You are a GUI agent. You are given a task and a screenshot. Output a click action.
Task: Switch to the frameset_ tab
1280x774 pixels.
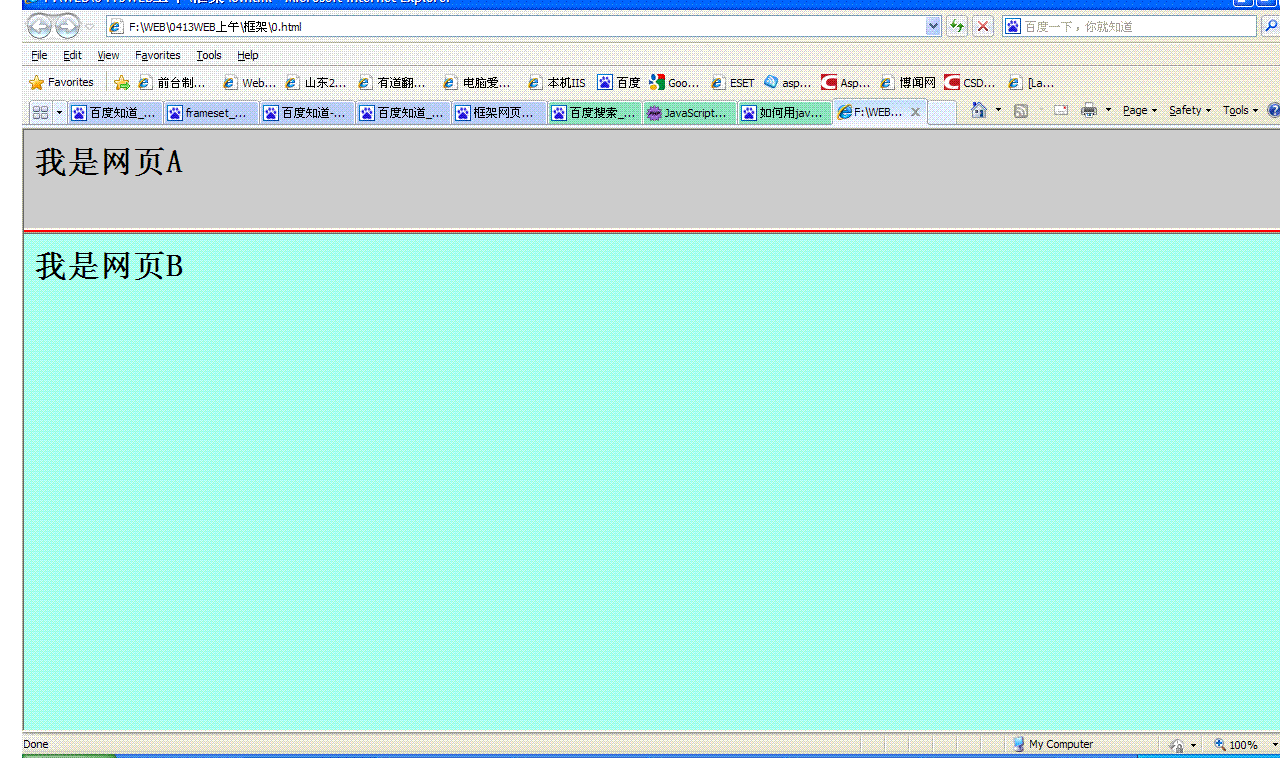[x=211, y=113]
